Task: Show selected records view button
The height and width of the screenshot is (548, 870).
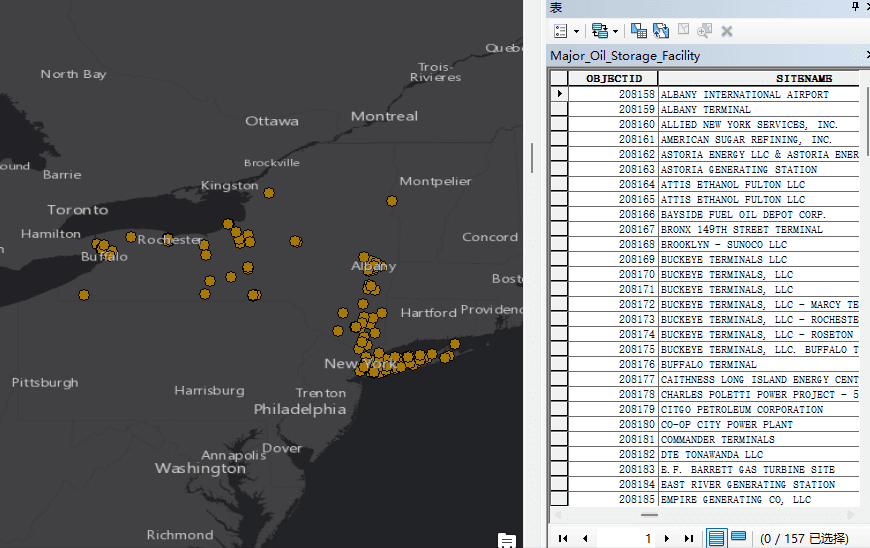Action: pyautogui.click(x=739, y=537)
